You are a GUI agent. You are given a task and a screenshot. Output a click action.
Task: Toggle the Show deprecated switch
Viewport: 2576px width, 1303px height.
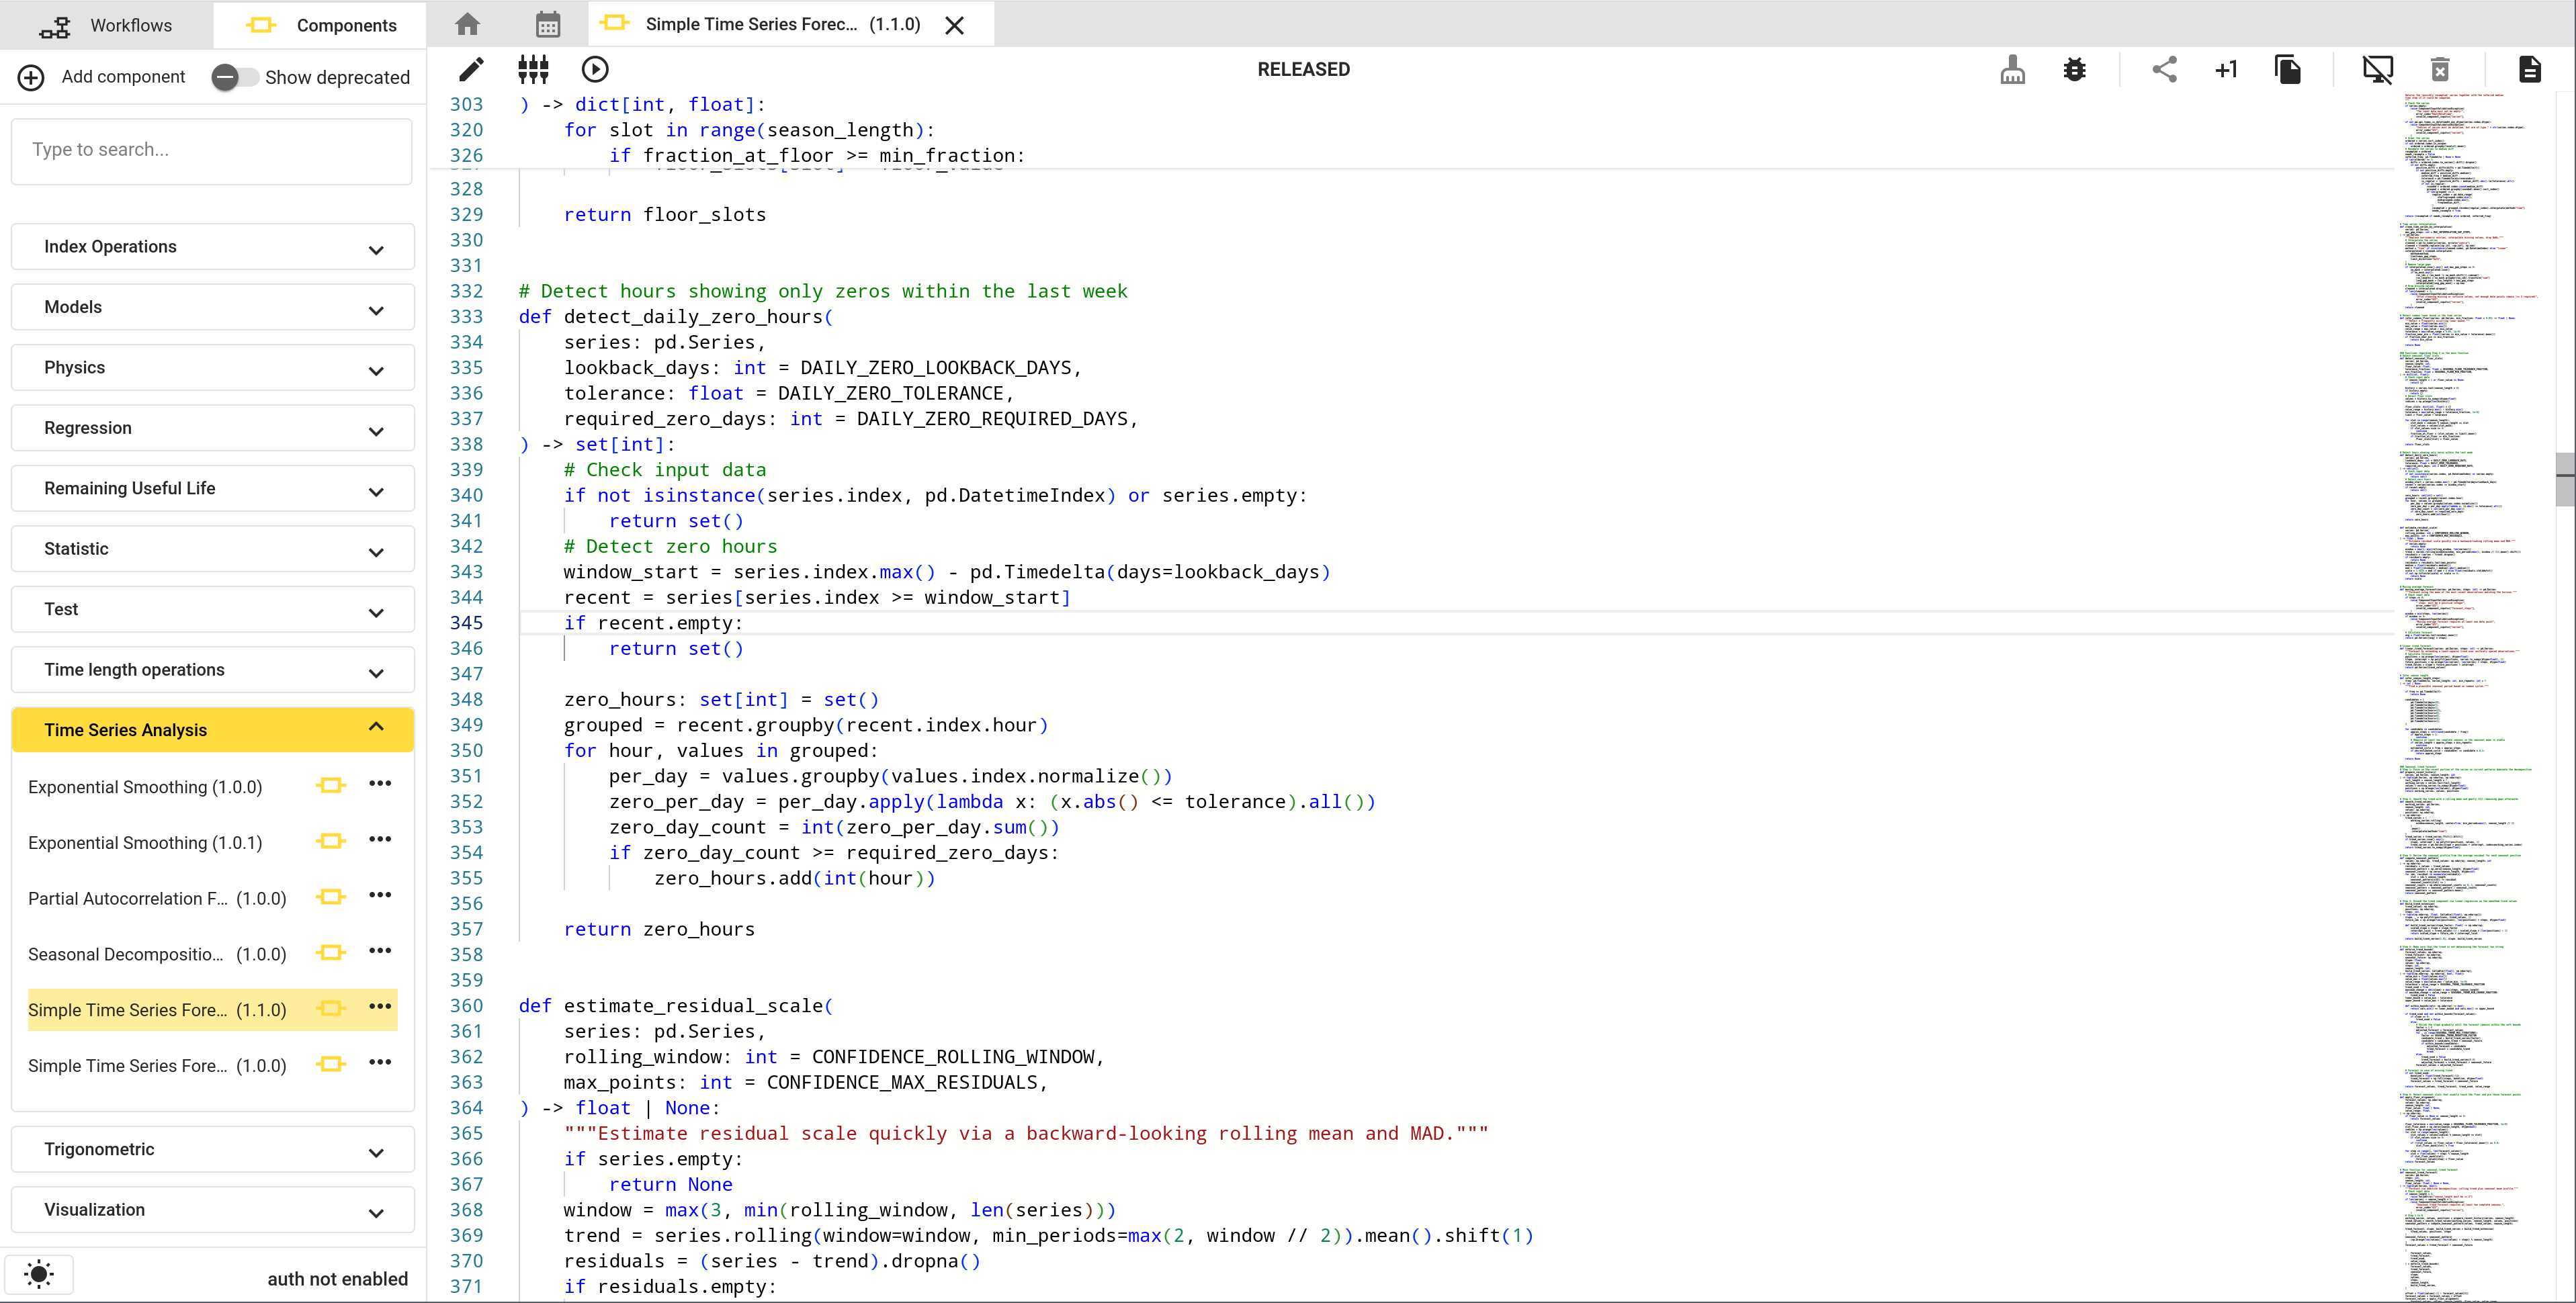pyautogui.click(x=235, y=77)
